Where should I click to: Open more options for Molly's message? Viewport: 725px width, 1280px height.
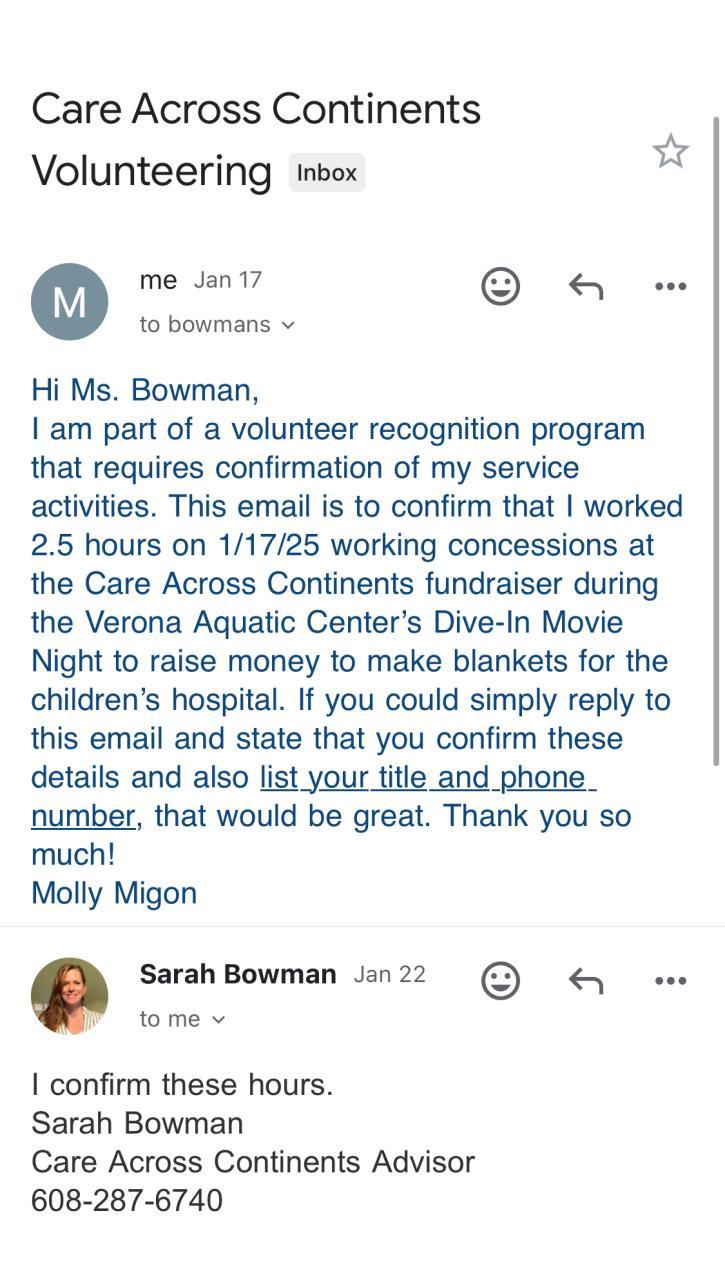(x=670, y=287)
